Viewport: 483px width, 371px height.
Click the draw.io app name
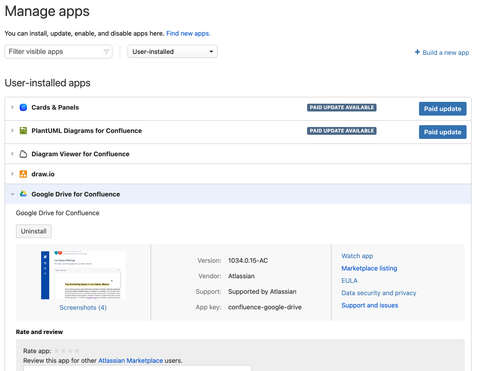click(x=43, y=174)
